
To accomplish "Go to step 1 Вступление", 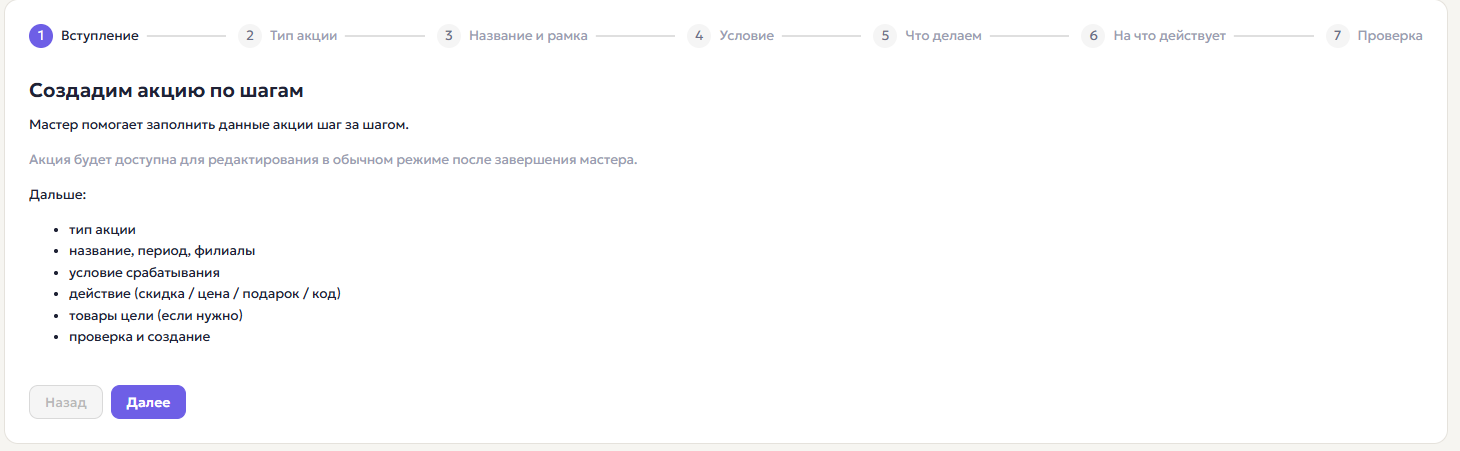I will pyautogui.click(x=84, y=36).
